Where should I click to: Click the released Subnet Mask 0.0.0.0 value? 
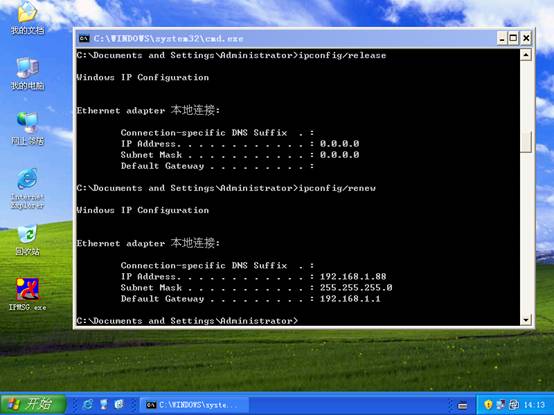pos(340,155)
